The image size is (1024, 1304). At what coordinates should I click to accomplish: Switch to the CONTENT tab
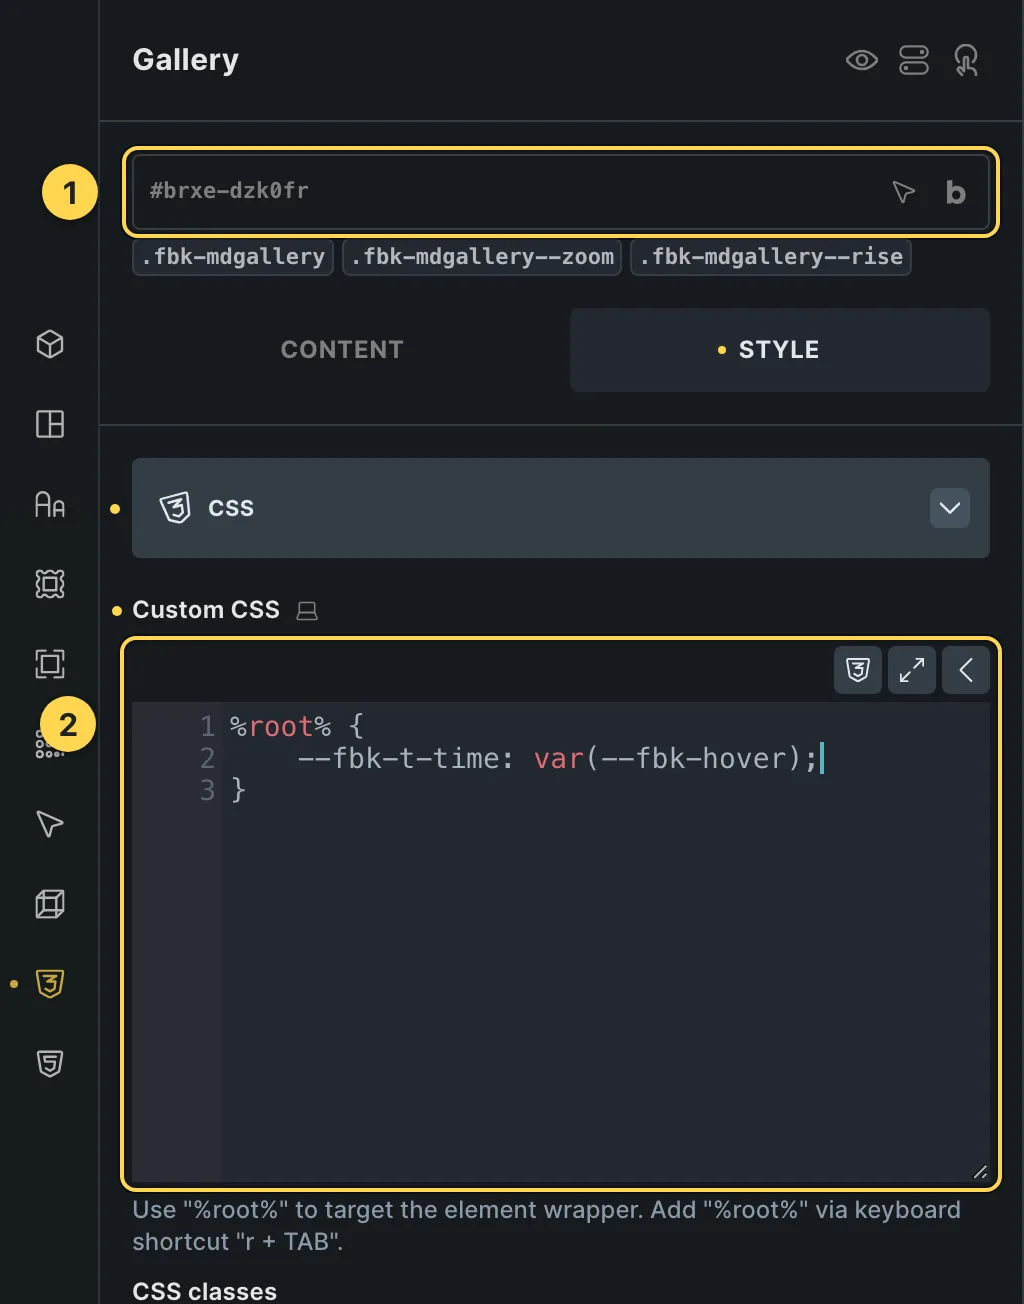pos(342,349)
